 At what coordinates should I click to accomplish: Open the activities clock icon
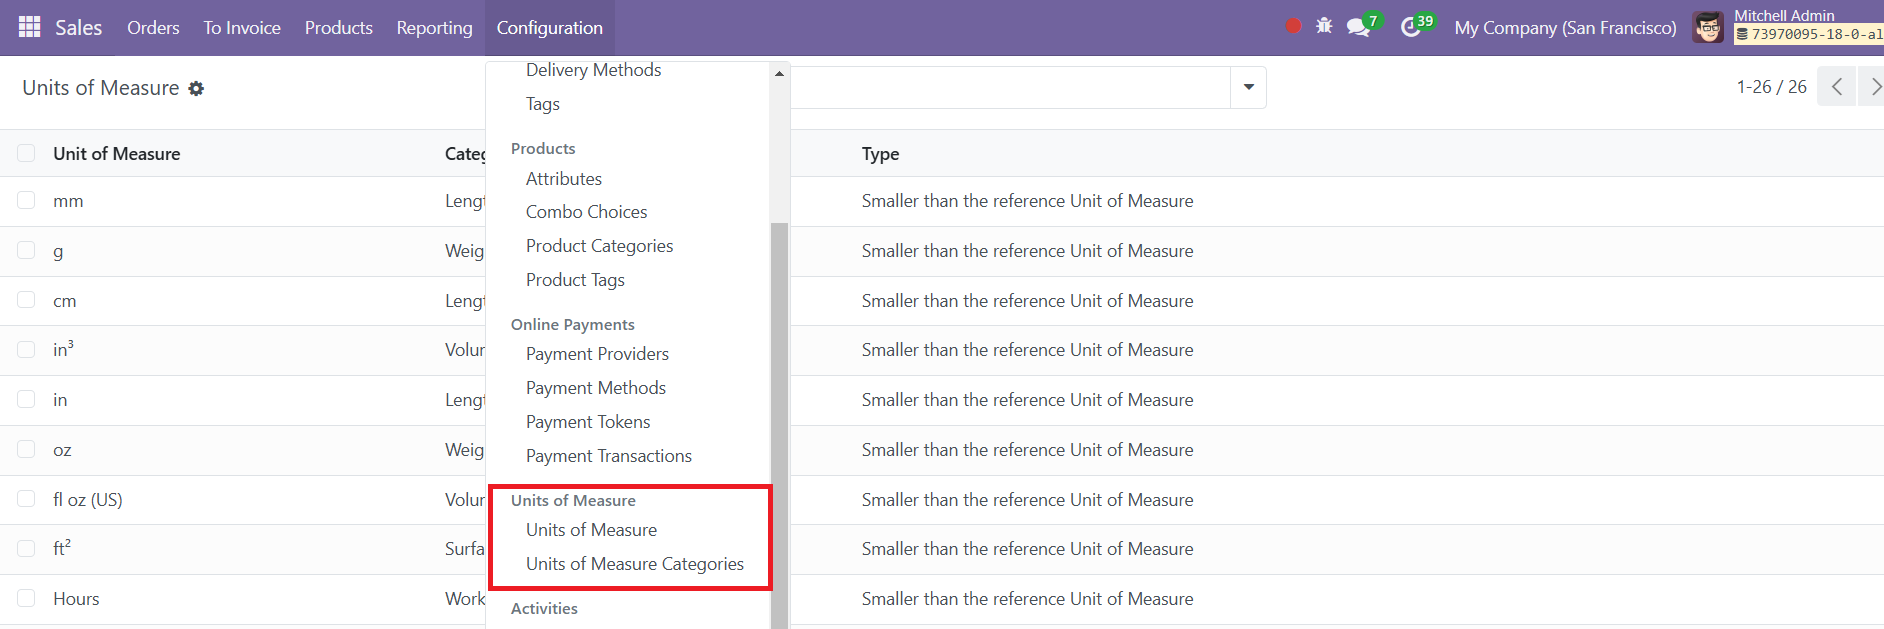pyautogui.click(x=1411, y=27)
